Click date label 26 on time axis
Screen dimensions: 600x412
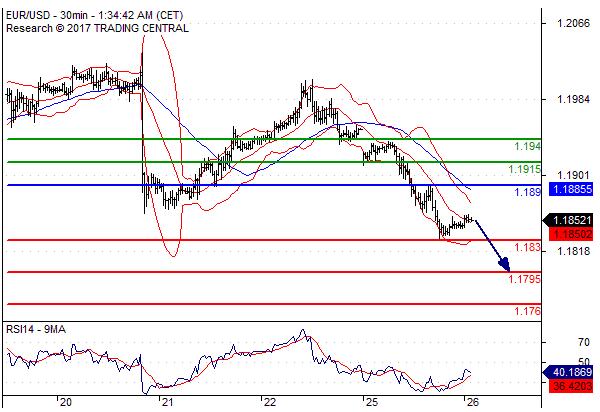[473, 402]
